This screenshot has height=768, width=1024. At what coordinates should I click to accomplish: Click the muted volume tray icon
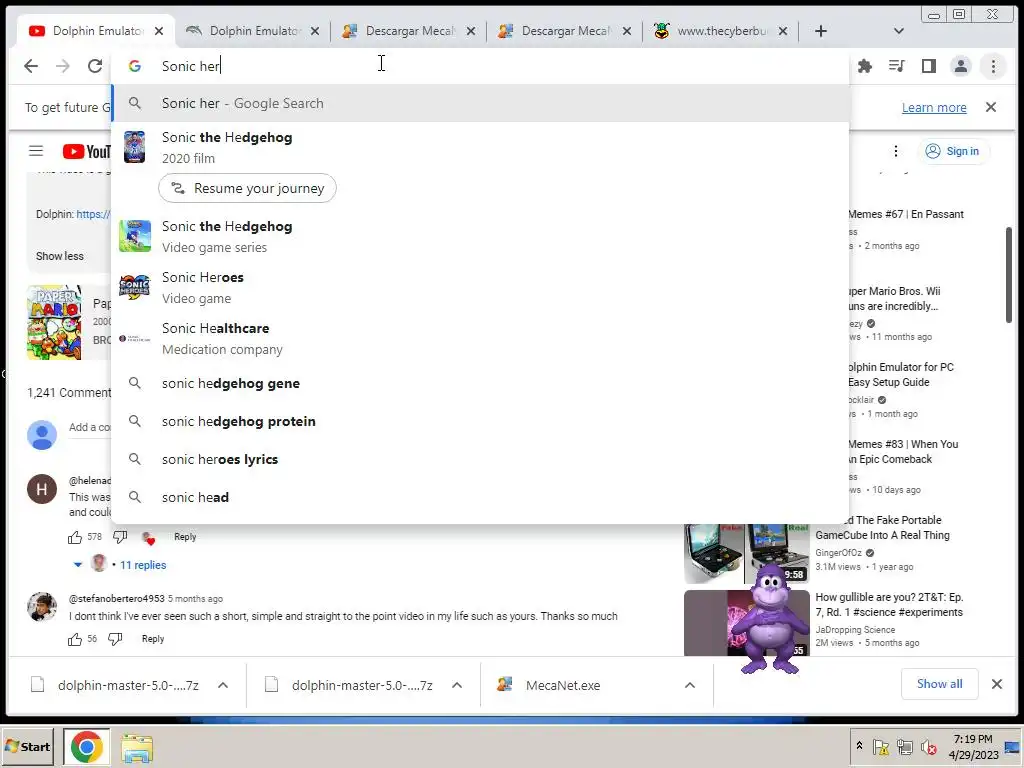pos(928,746)
